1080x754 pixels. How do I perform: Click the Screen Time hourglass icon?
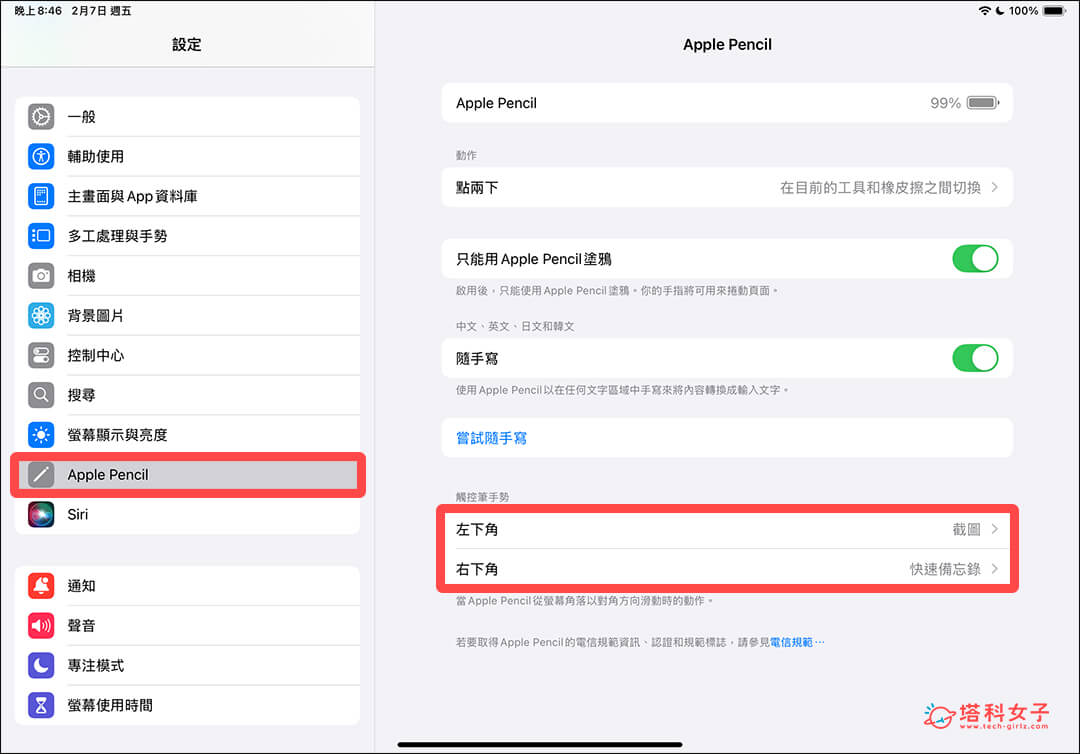tap(41, 705)
